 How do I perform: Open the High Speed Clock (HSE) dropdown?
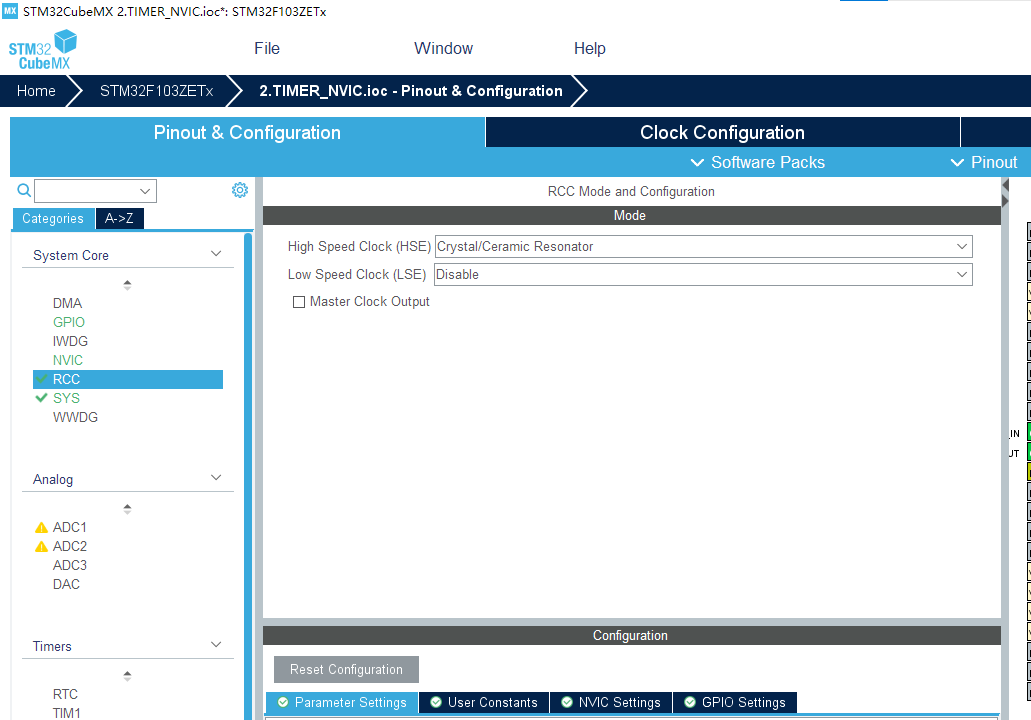[x=703, y=247]
